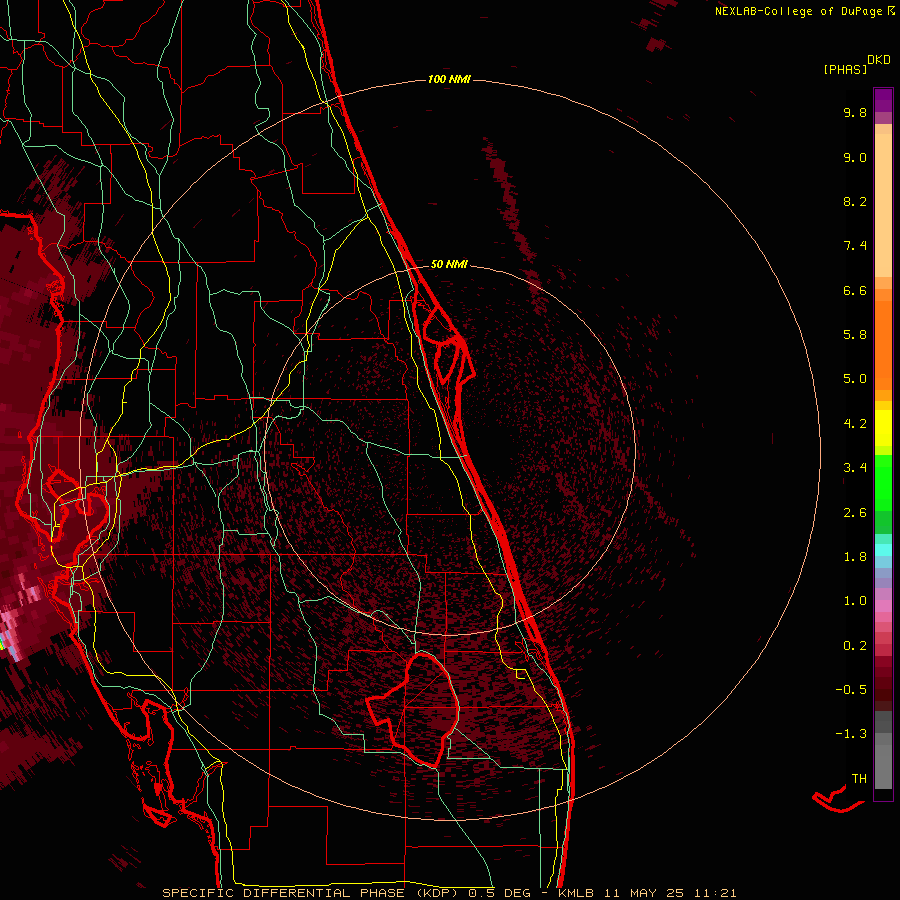Click the 100 NMI range ring label
The height and width of the screenshot is (900, 900).
(x=449, y=79)
